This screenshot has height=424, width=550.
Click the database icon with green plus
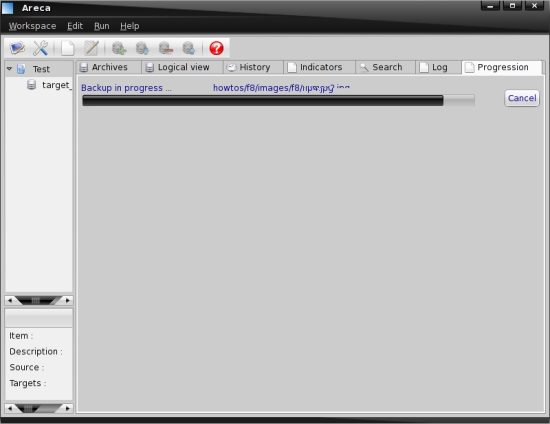point(119,48)
